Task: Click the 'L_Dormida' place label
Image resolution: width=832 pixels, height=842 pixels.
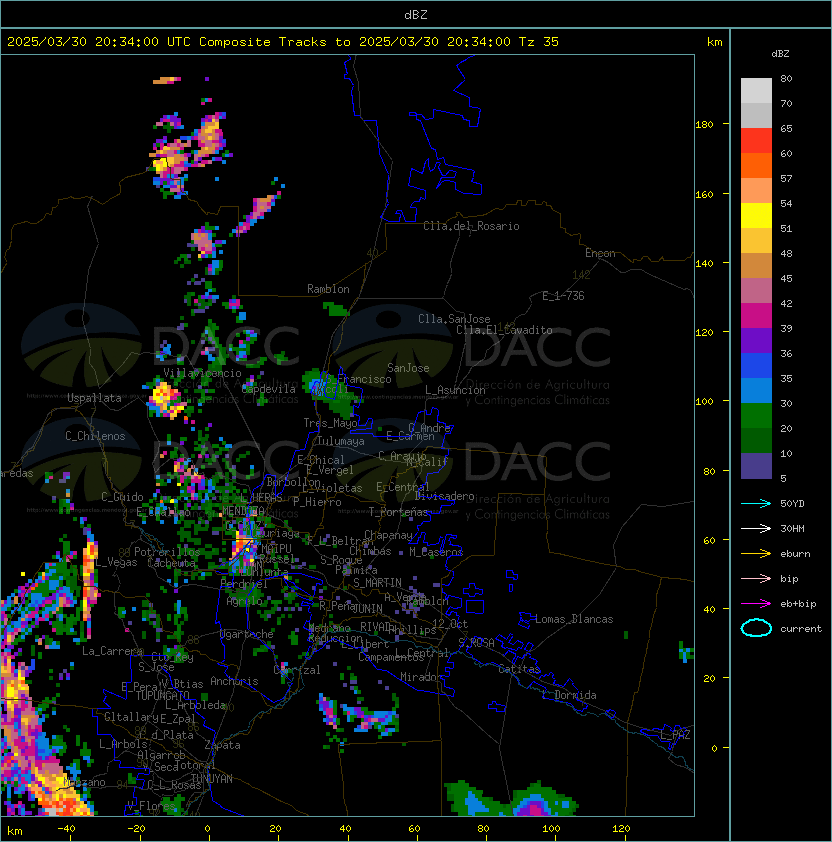Action: click(x=569, y=695)
